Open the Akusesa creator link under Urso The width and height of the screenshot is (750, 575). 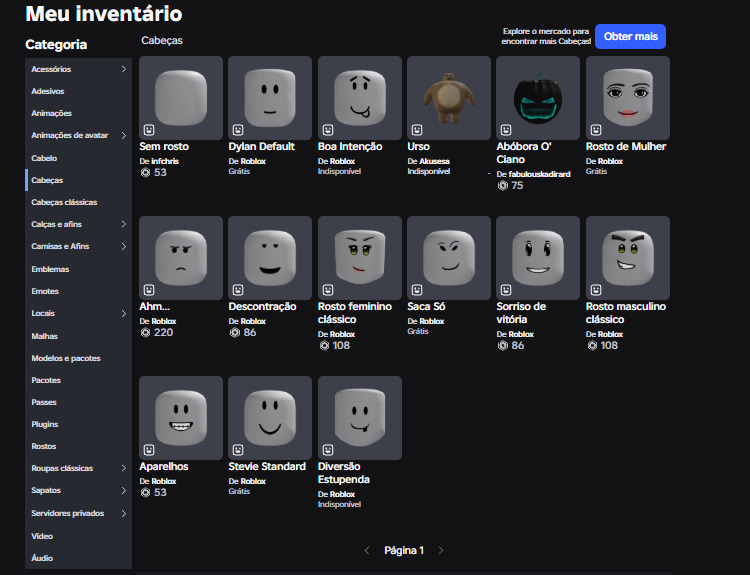(437, 160)
